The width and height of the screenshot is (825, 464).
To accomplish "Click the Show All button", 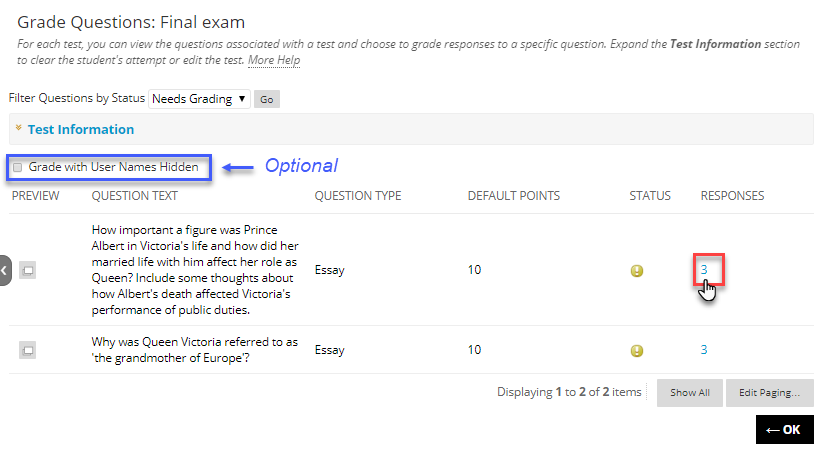I will (x=689, y=393).
